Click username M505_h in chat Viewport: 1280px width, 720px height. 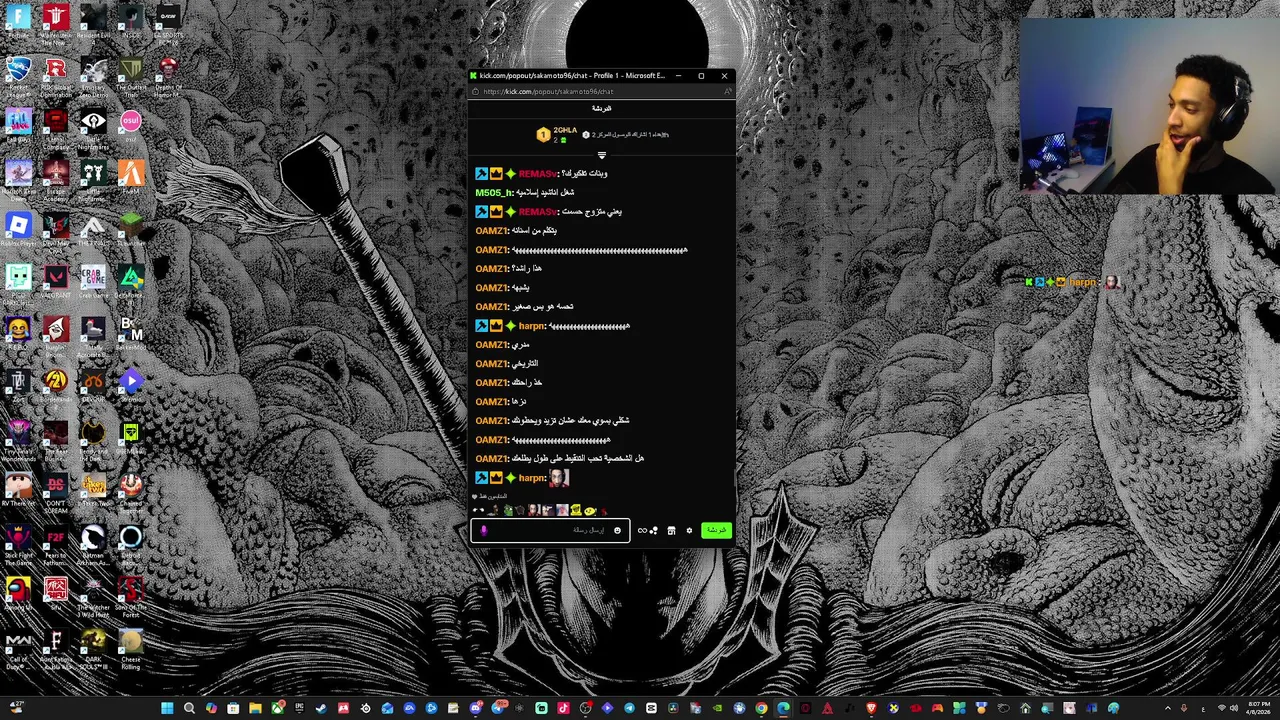click(x=494, y=192)
